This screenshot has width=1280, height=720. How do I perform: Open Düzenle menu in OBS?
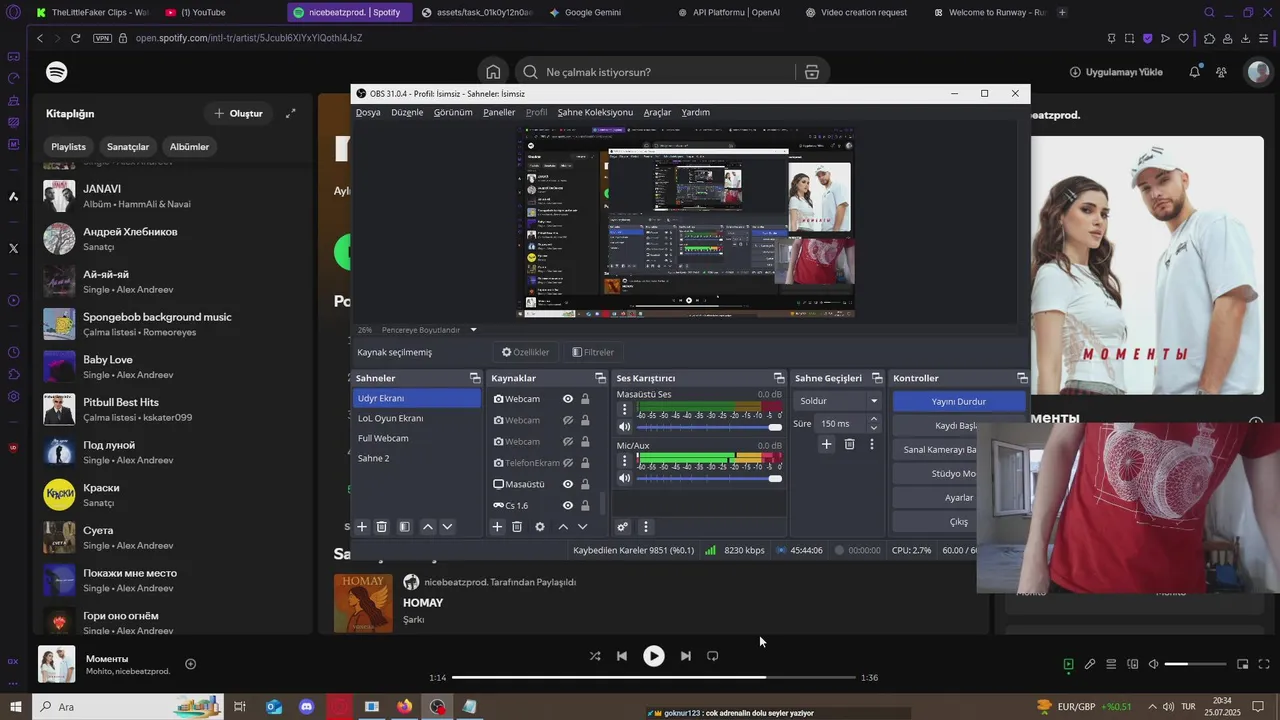coord(407,112)
